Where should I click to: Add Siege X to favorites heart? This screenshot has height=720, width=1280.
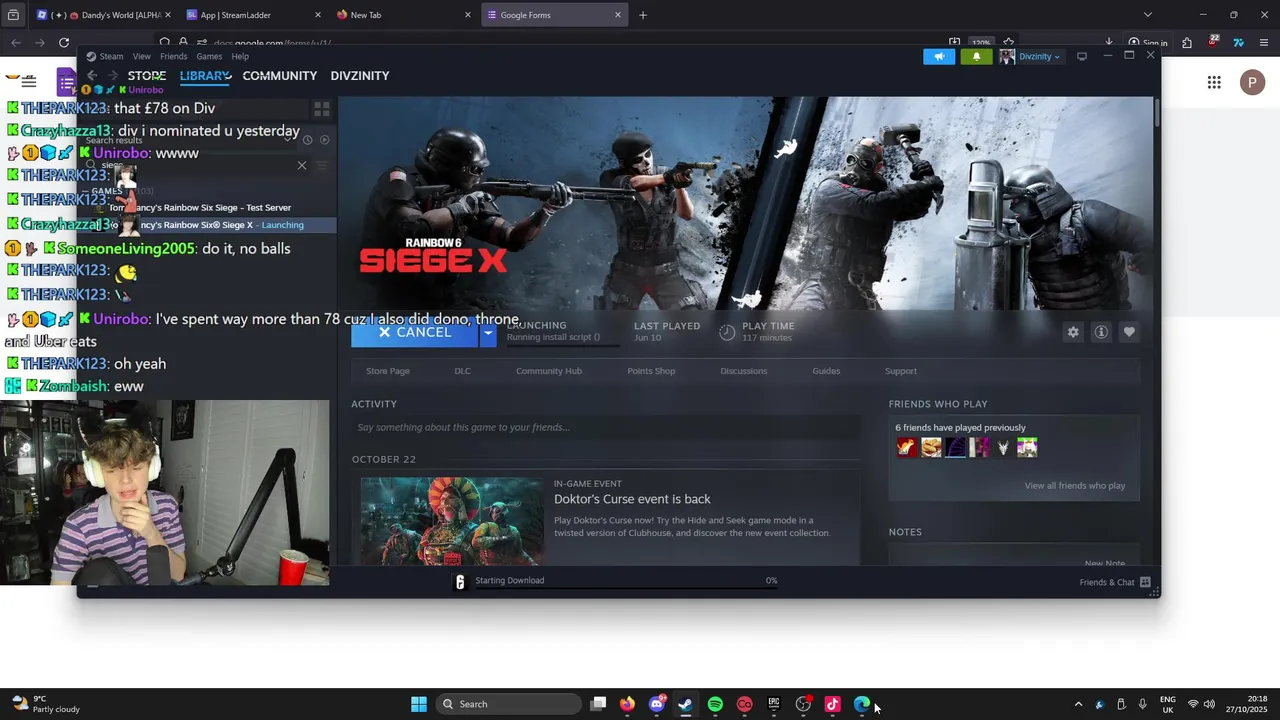point(1129,332)
